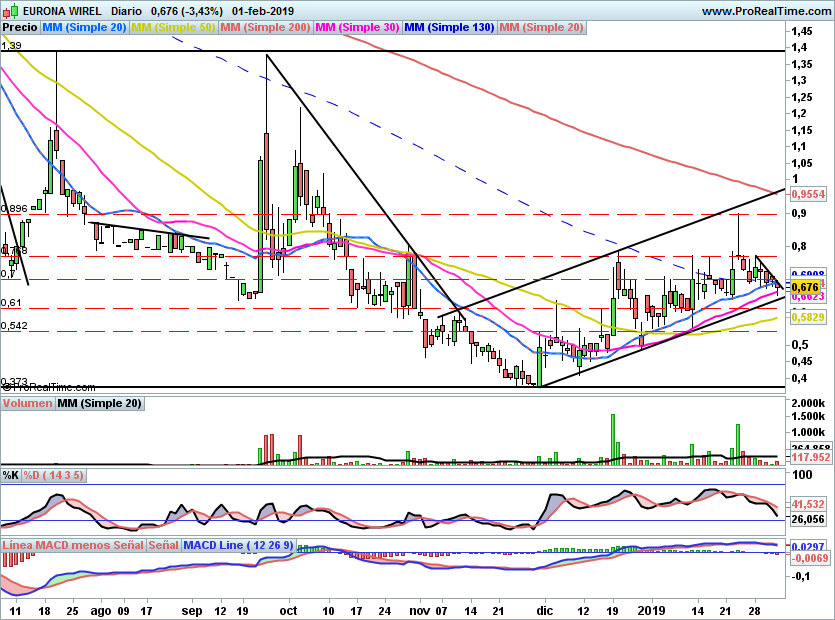Select the yellow MM (Simple 50) label
The width and height of the screenshot is (835, 620).
click(173, 28)
